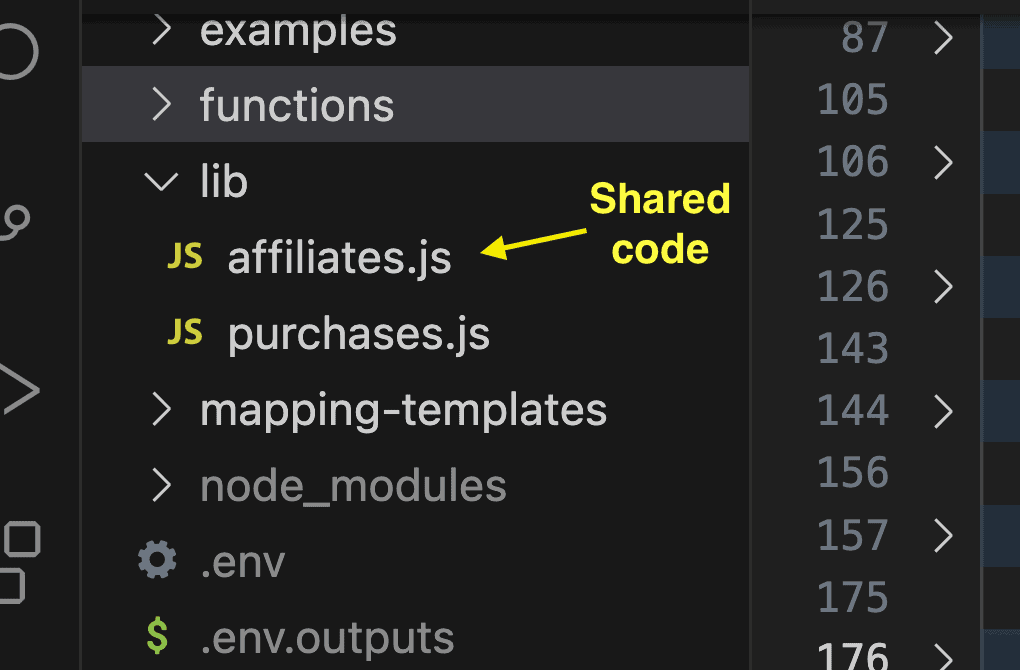Open the affiliates.js file

339,258
